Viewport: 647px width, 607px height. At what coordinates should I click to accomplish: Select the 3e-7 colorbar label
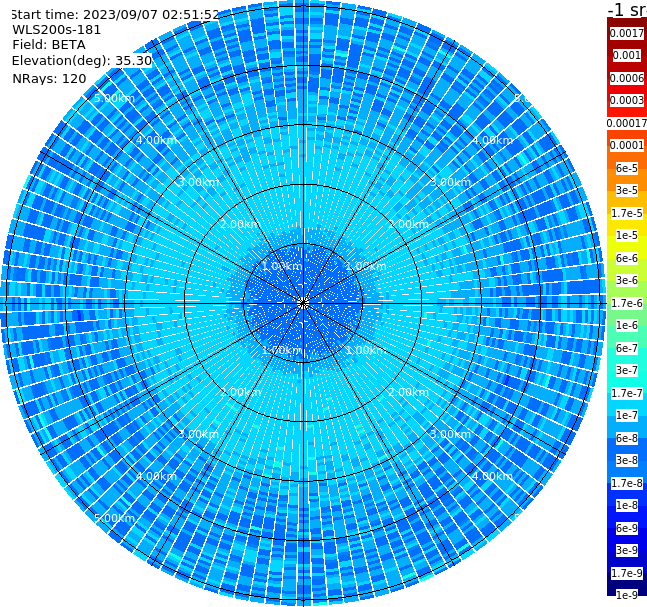pyautogui.click(x=627, y=371)
